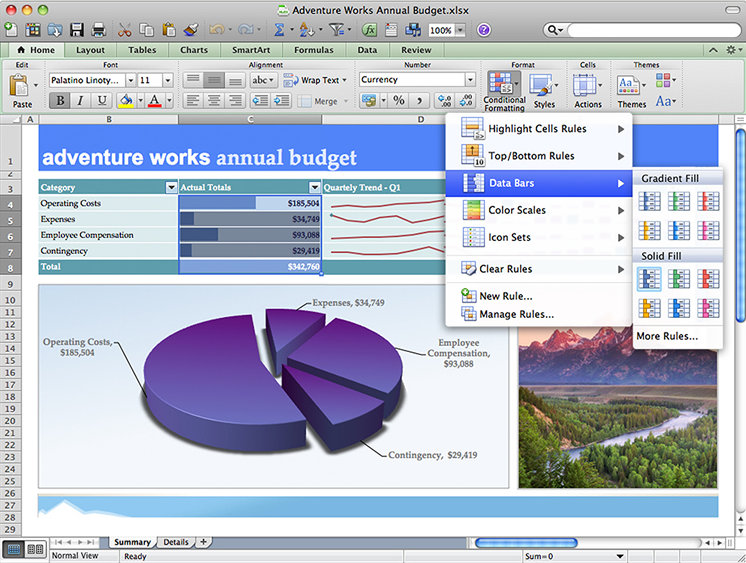Open the font size dropdown

pyautogui.click(x=167, y=80)
